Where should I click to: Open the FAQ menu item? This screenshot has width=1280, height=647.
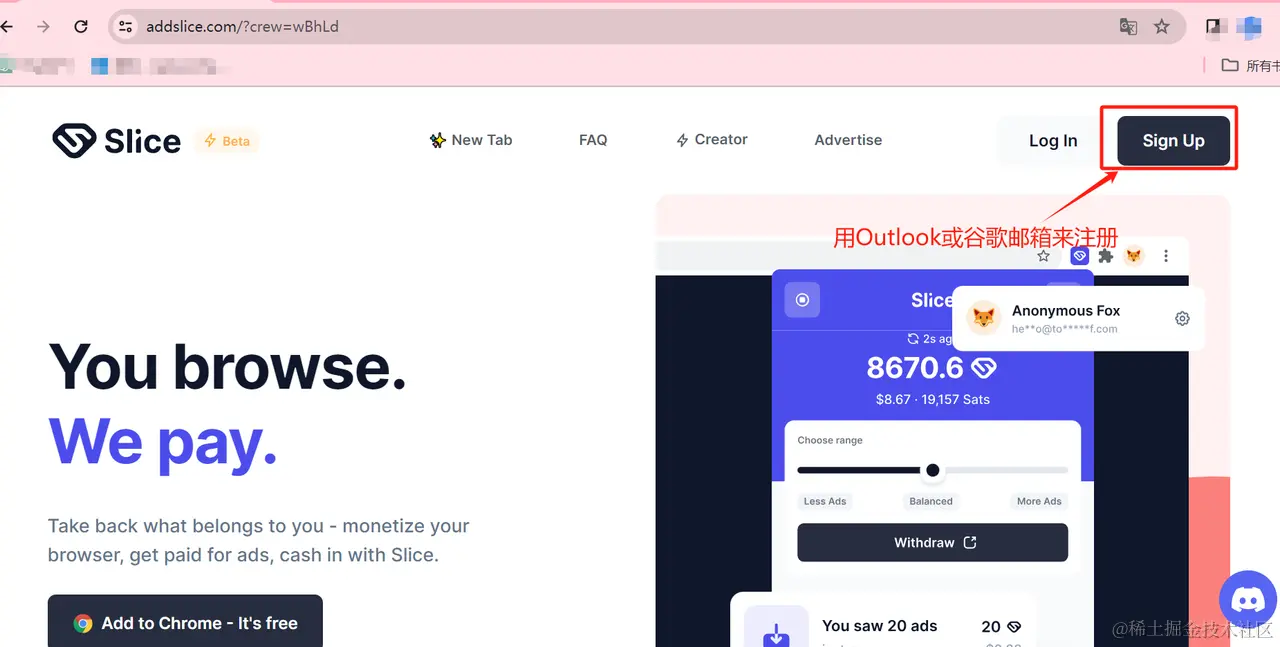point(593,140)
